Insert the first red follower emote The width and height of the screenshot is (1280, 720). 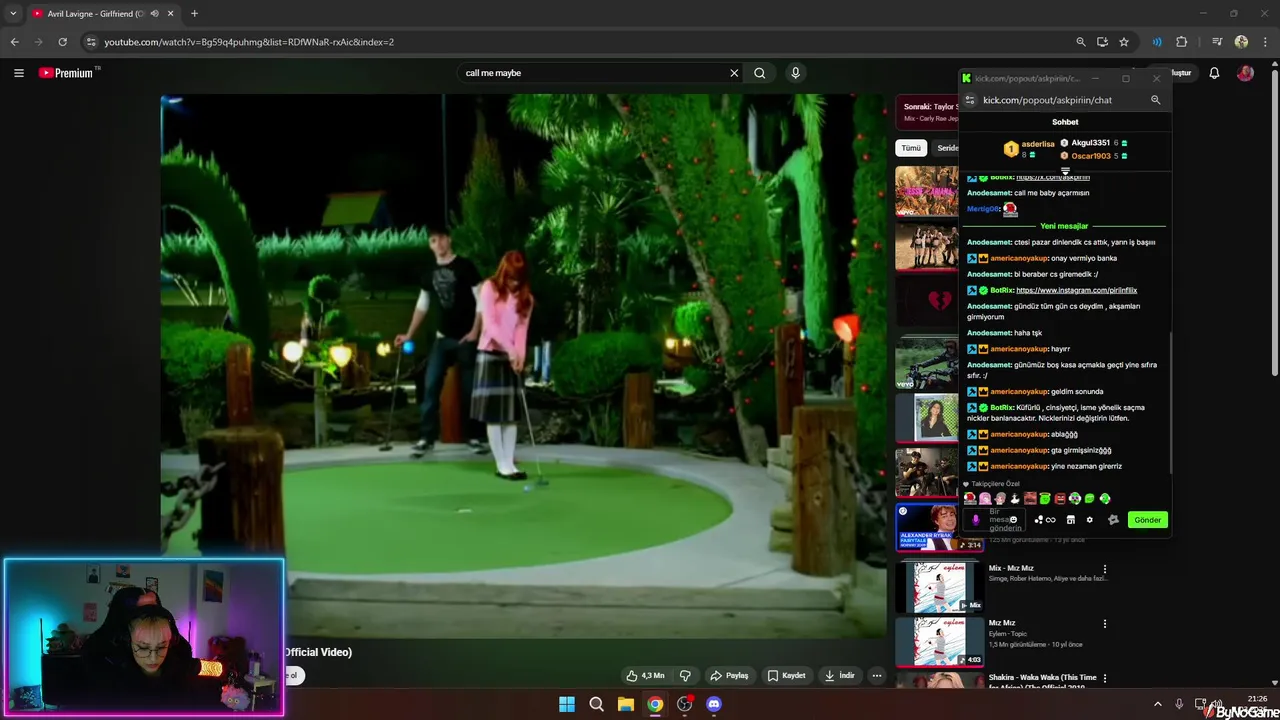pos(970,498)
